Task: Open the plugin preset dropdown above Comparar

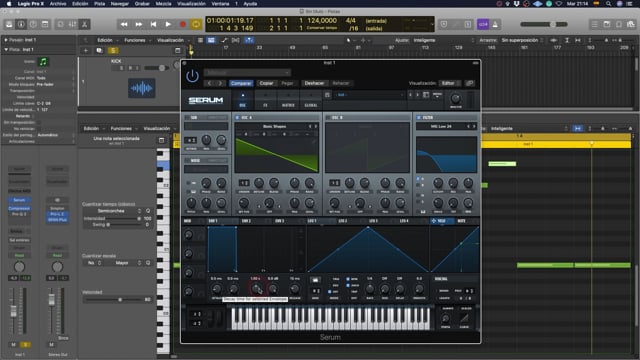Action: point(247,73)
